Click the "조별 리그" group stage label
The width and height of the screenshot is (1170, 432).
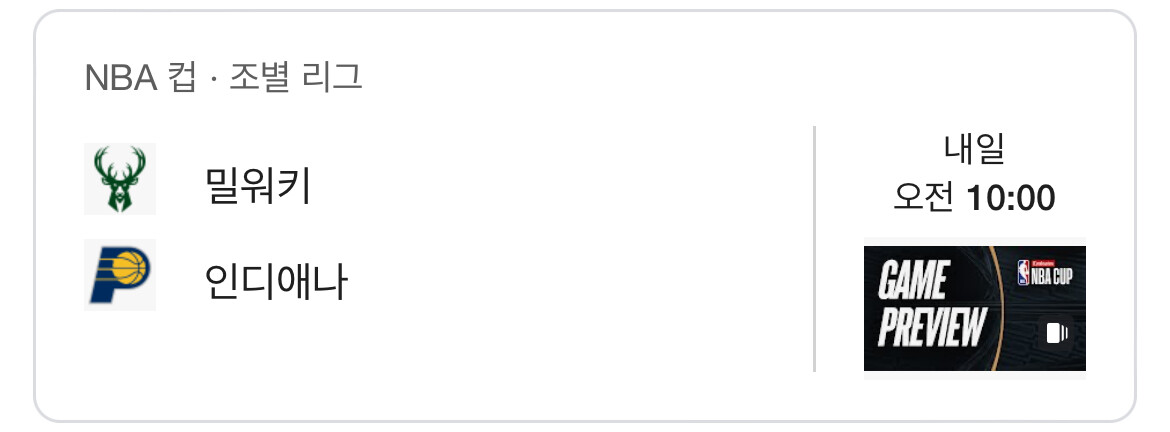(x=295, y=78)
